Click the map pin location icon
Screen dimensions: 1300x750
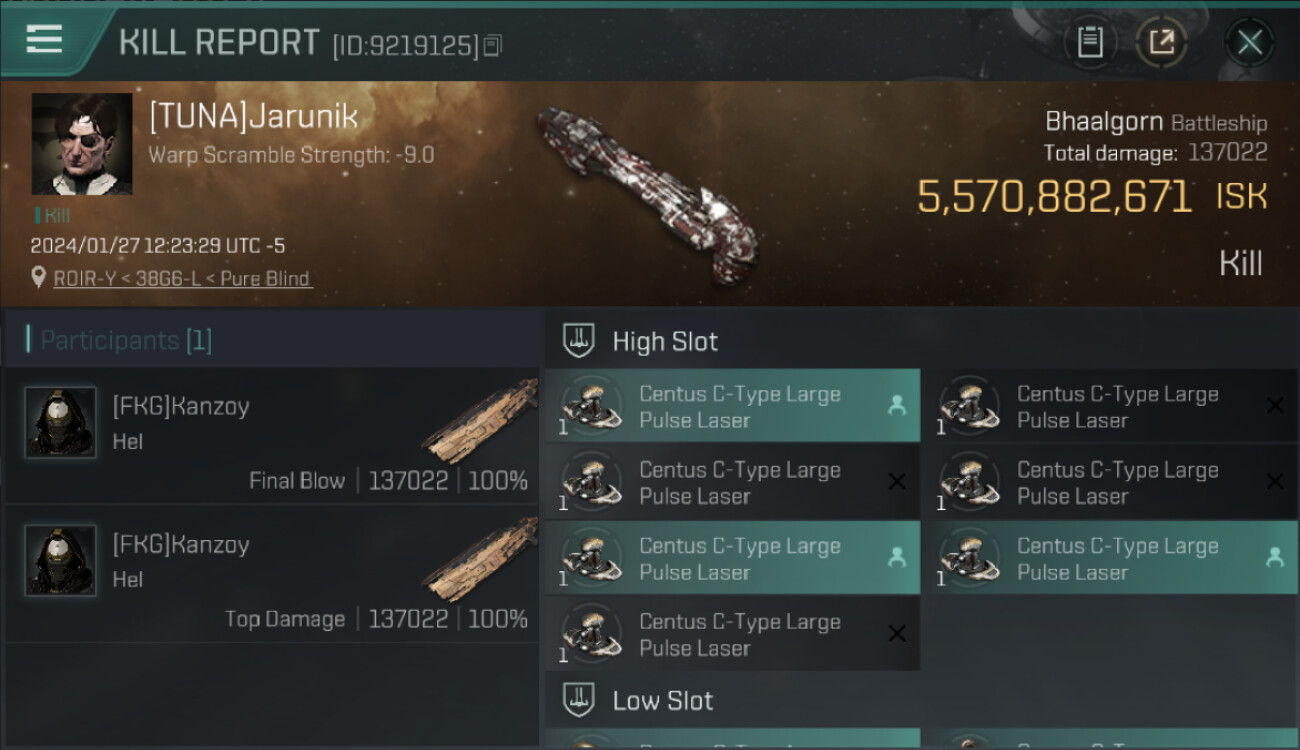point(38,279)
